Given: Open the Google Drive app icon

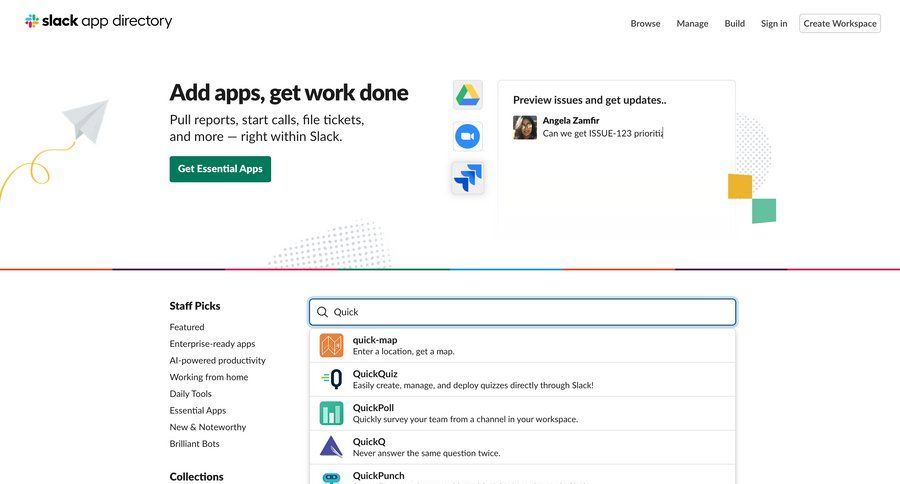Looking at the screenshot, I should coord(468,95).
